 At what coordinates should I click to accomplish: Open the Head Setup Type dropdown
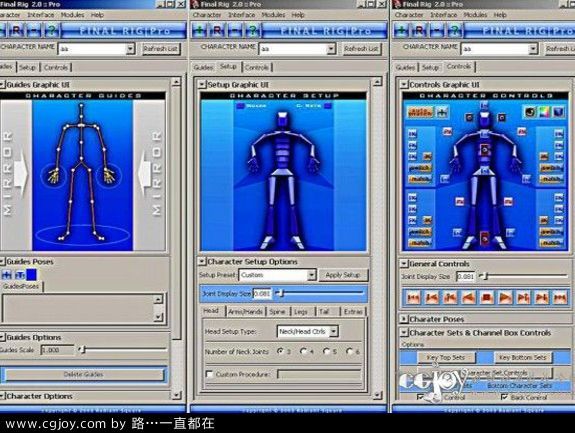click(x=334, y=331)
